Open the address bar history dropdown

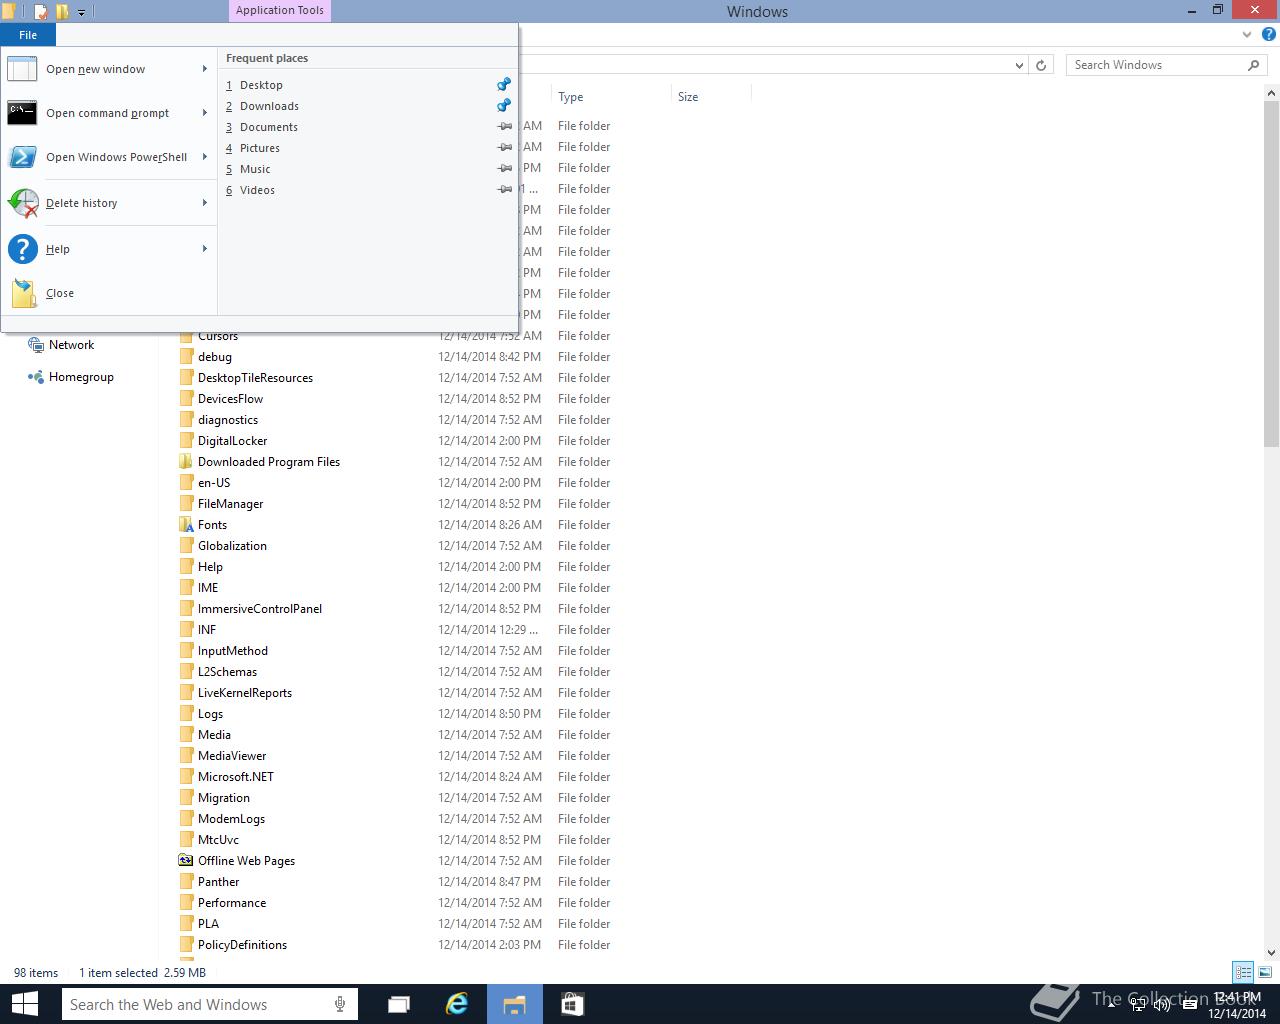click(x=1019, y=65)
